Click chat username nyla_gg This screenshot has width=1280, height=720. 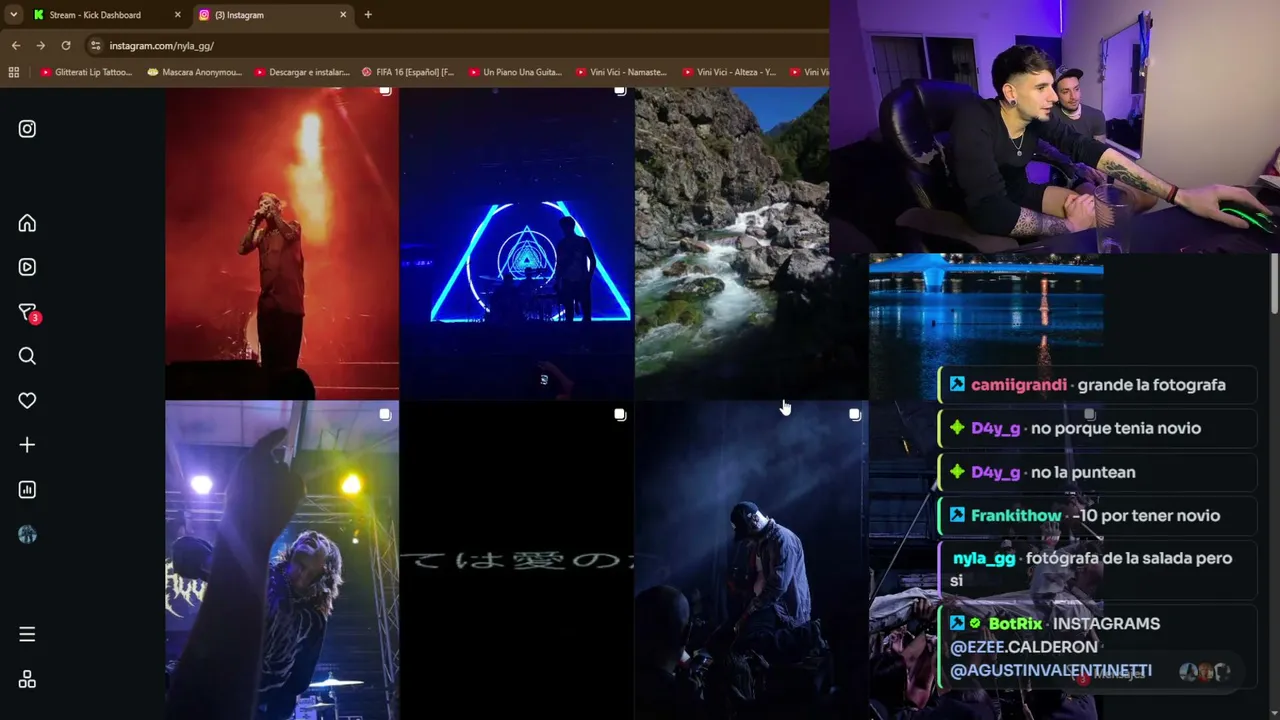click(x=984, y=559)
